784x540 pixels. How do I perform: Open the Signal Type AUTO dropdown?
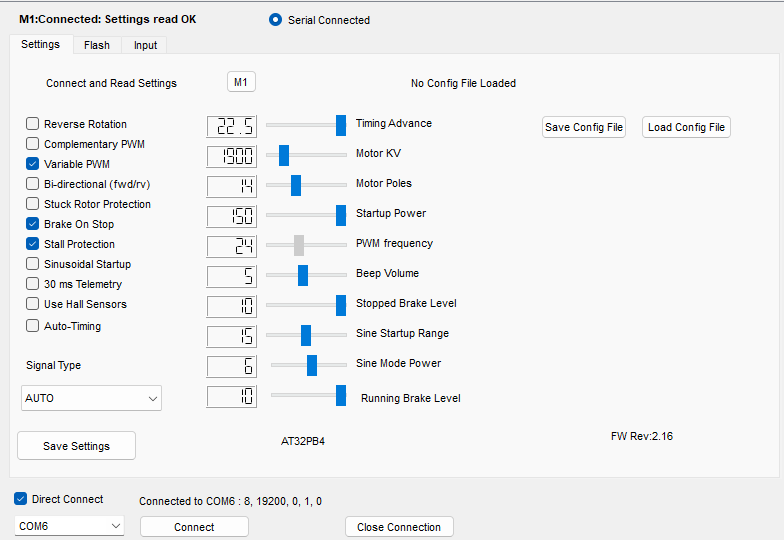pos(91,398)
